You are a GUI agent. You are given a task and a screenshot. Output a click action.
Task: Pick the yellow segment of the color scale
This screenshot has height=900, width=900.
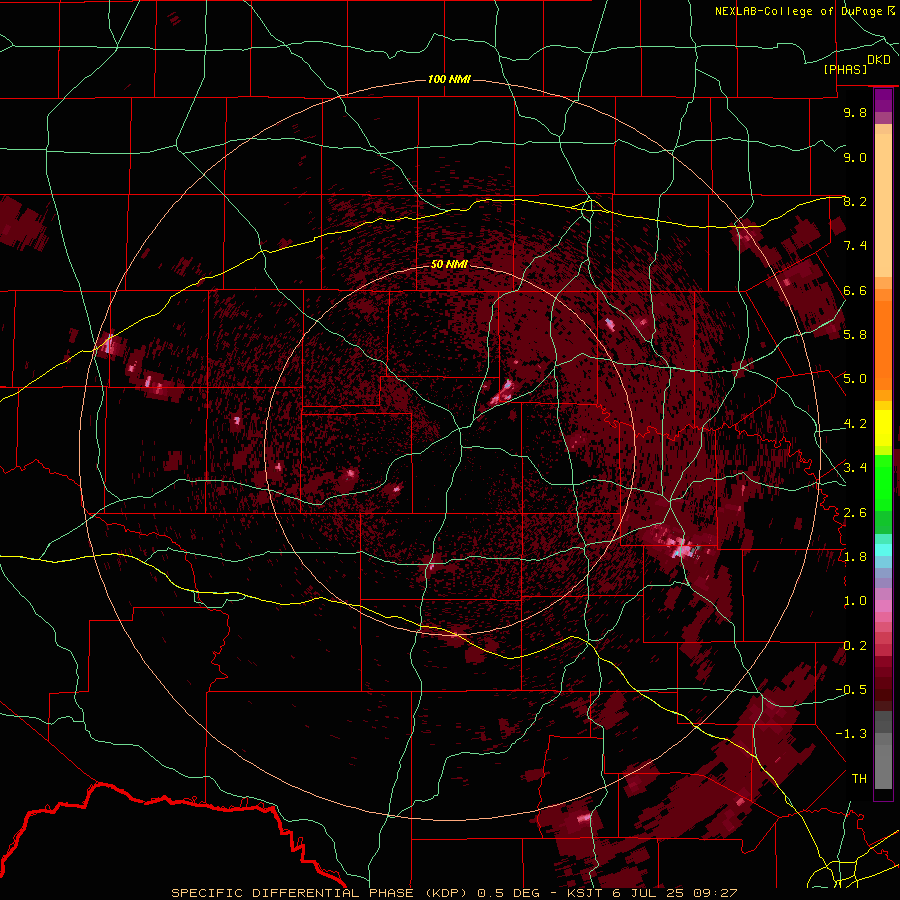[x=883, y=428]
